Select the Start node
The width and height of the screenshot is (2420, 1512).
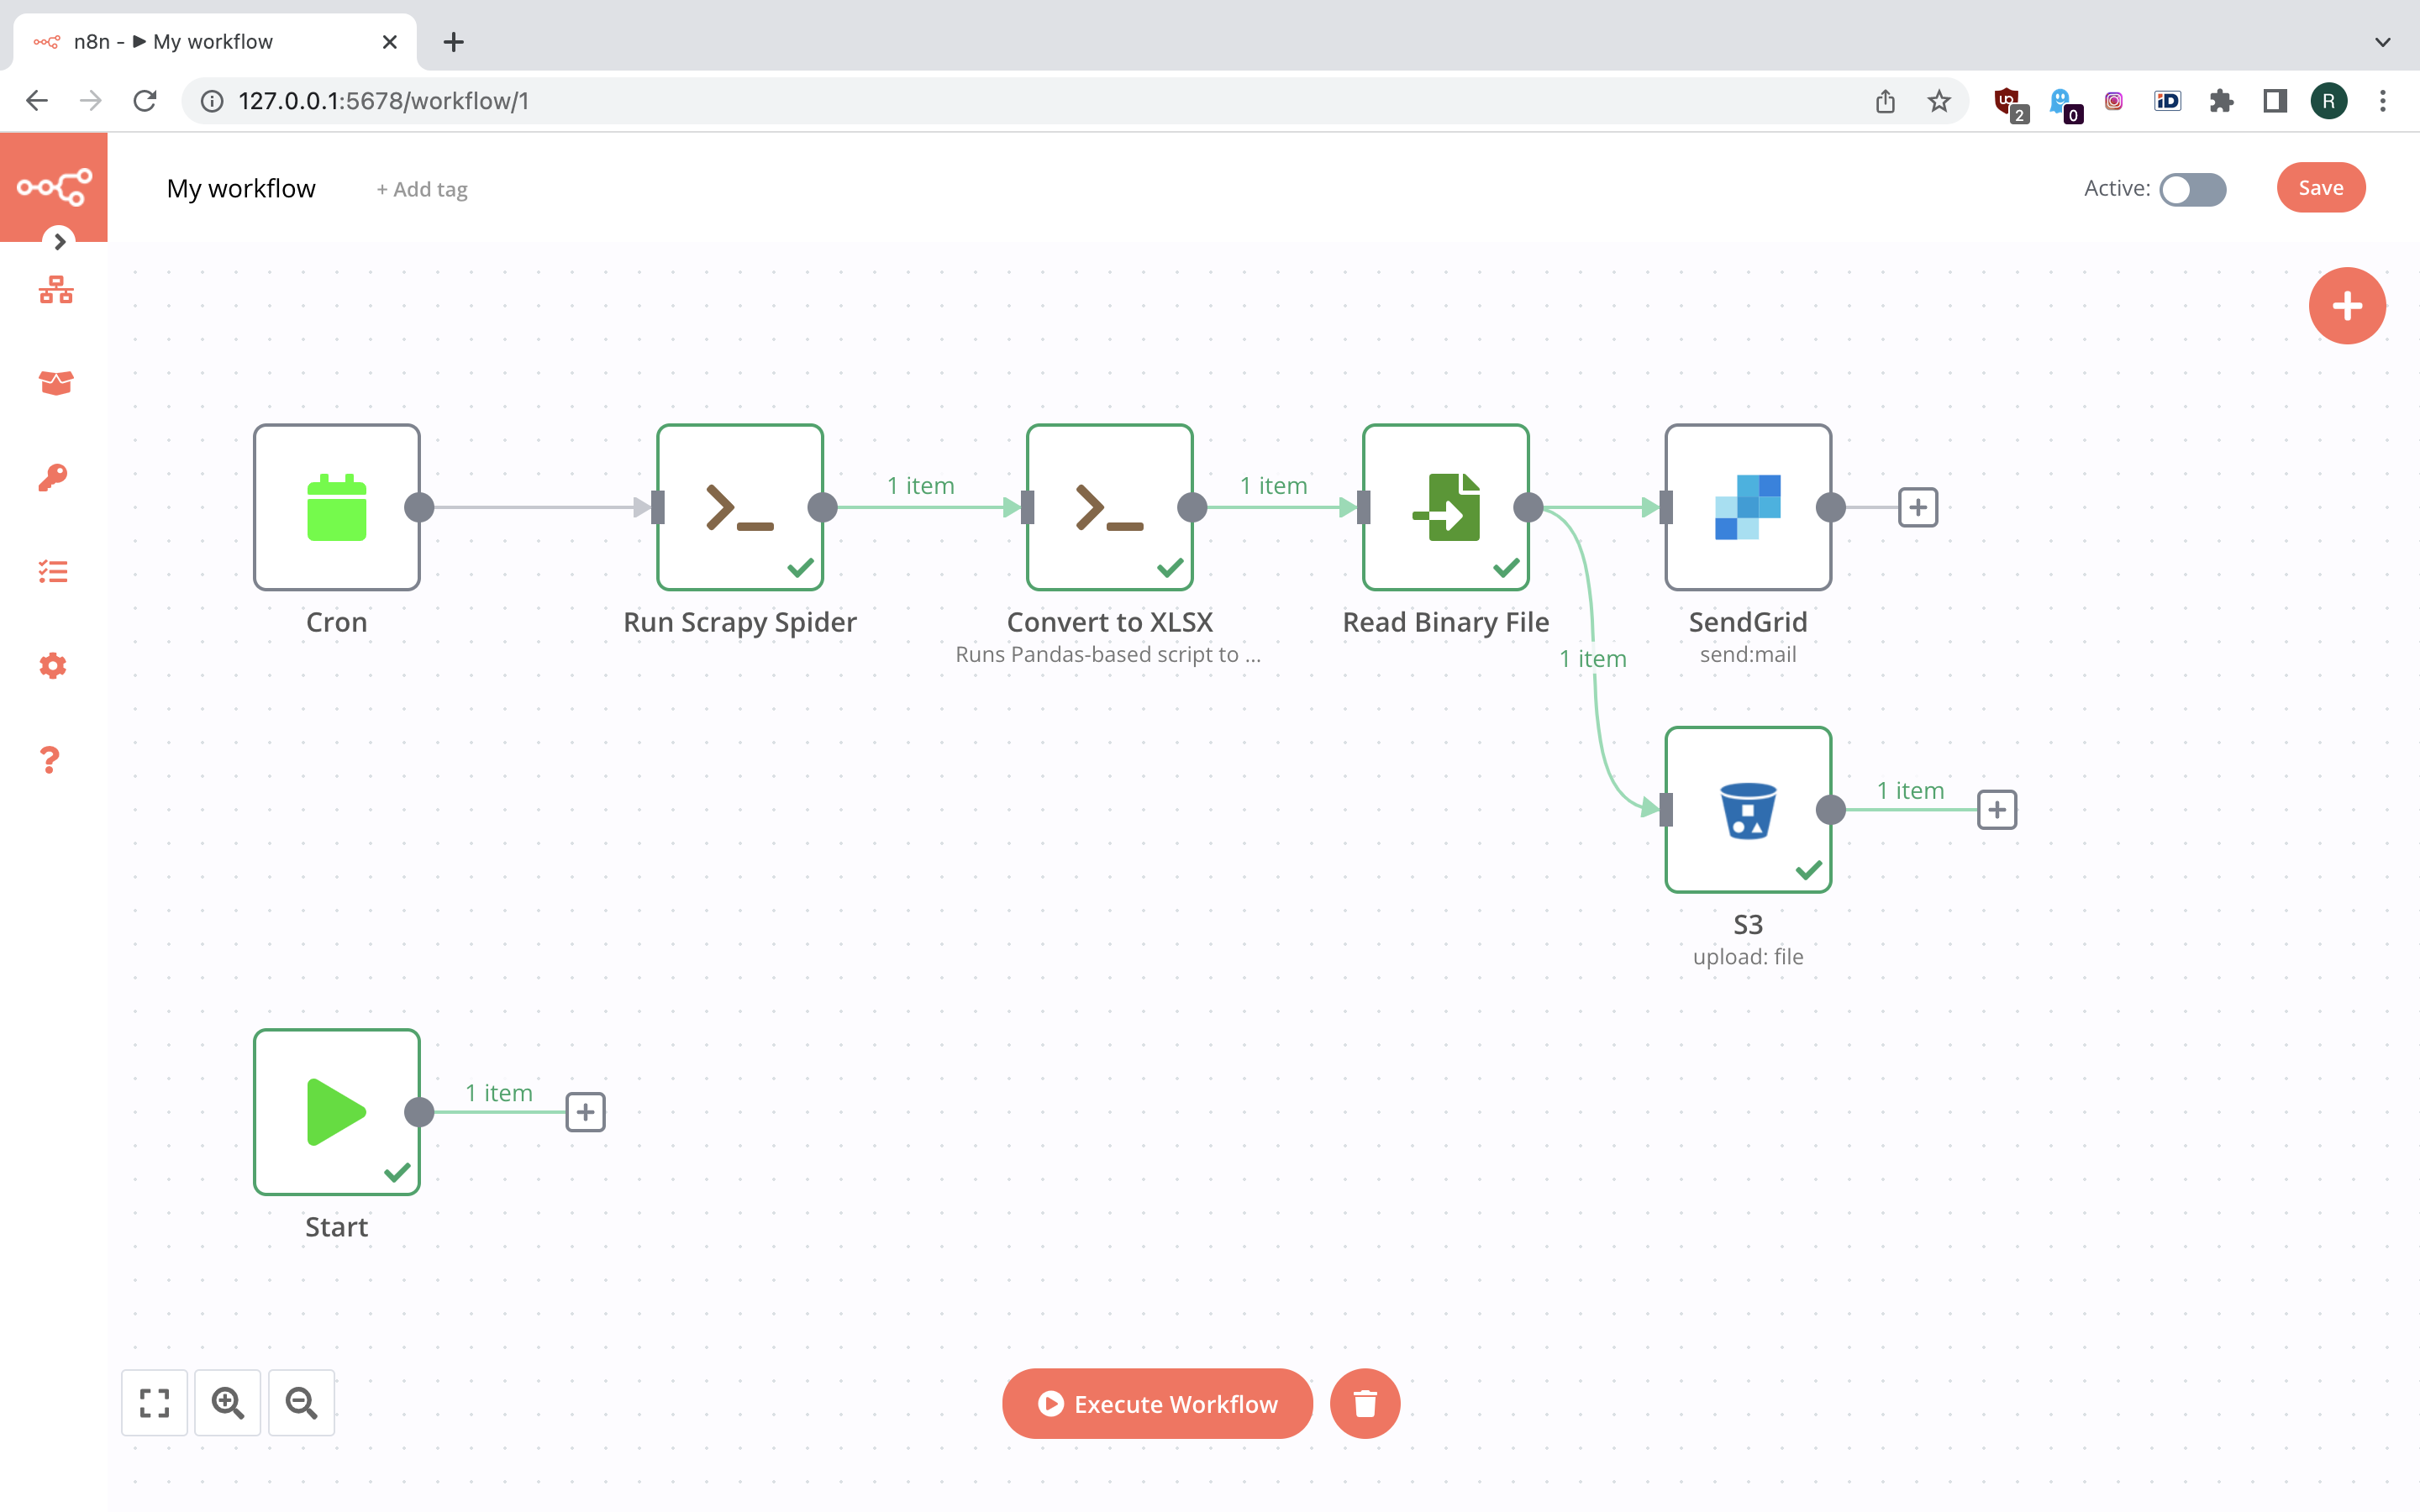pos(337,1112)
